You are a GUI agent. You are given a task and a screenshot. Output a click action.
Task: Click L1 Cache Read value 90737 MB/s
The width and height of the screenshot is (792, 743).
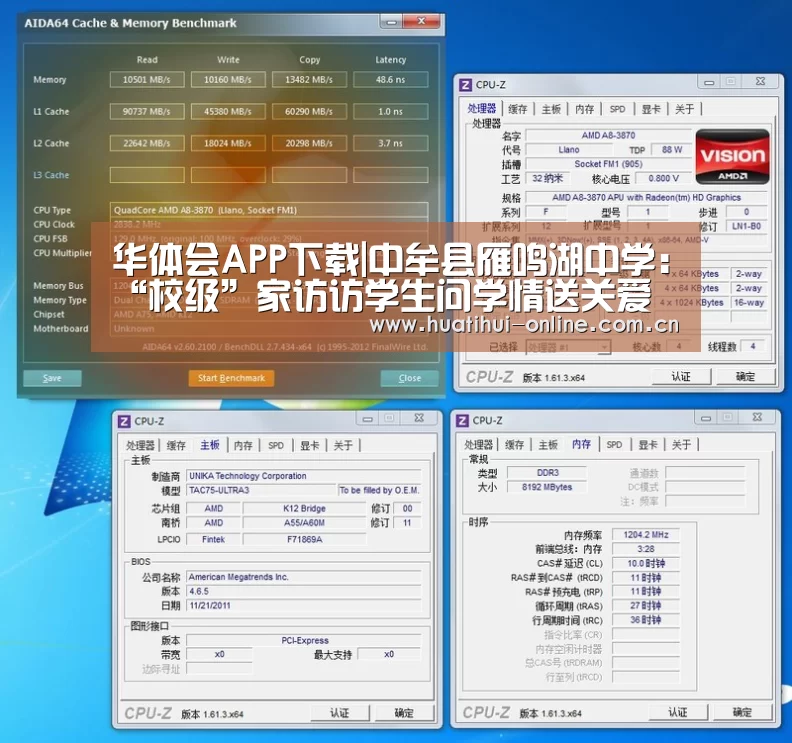point(147,112)
